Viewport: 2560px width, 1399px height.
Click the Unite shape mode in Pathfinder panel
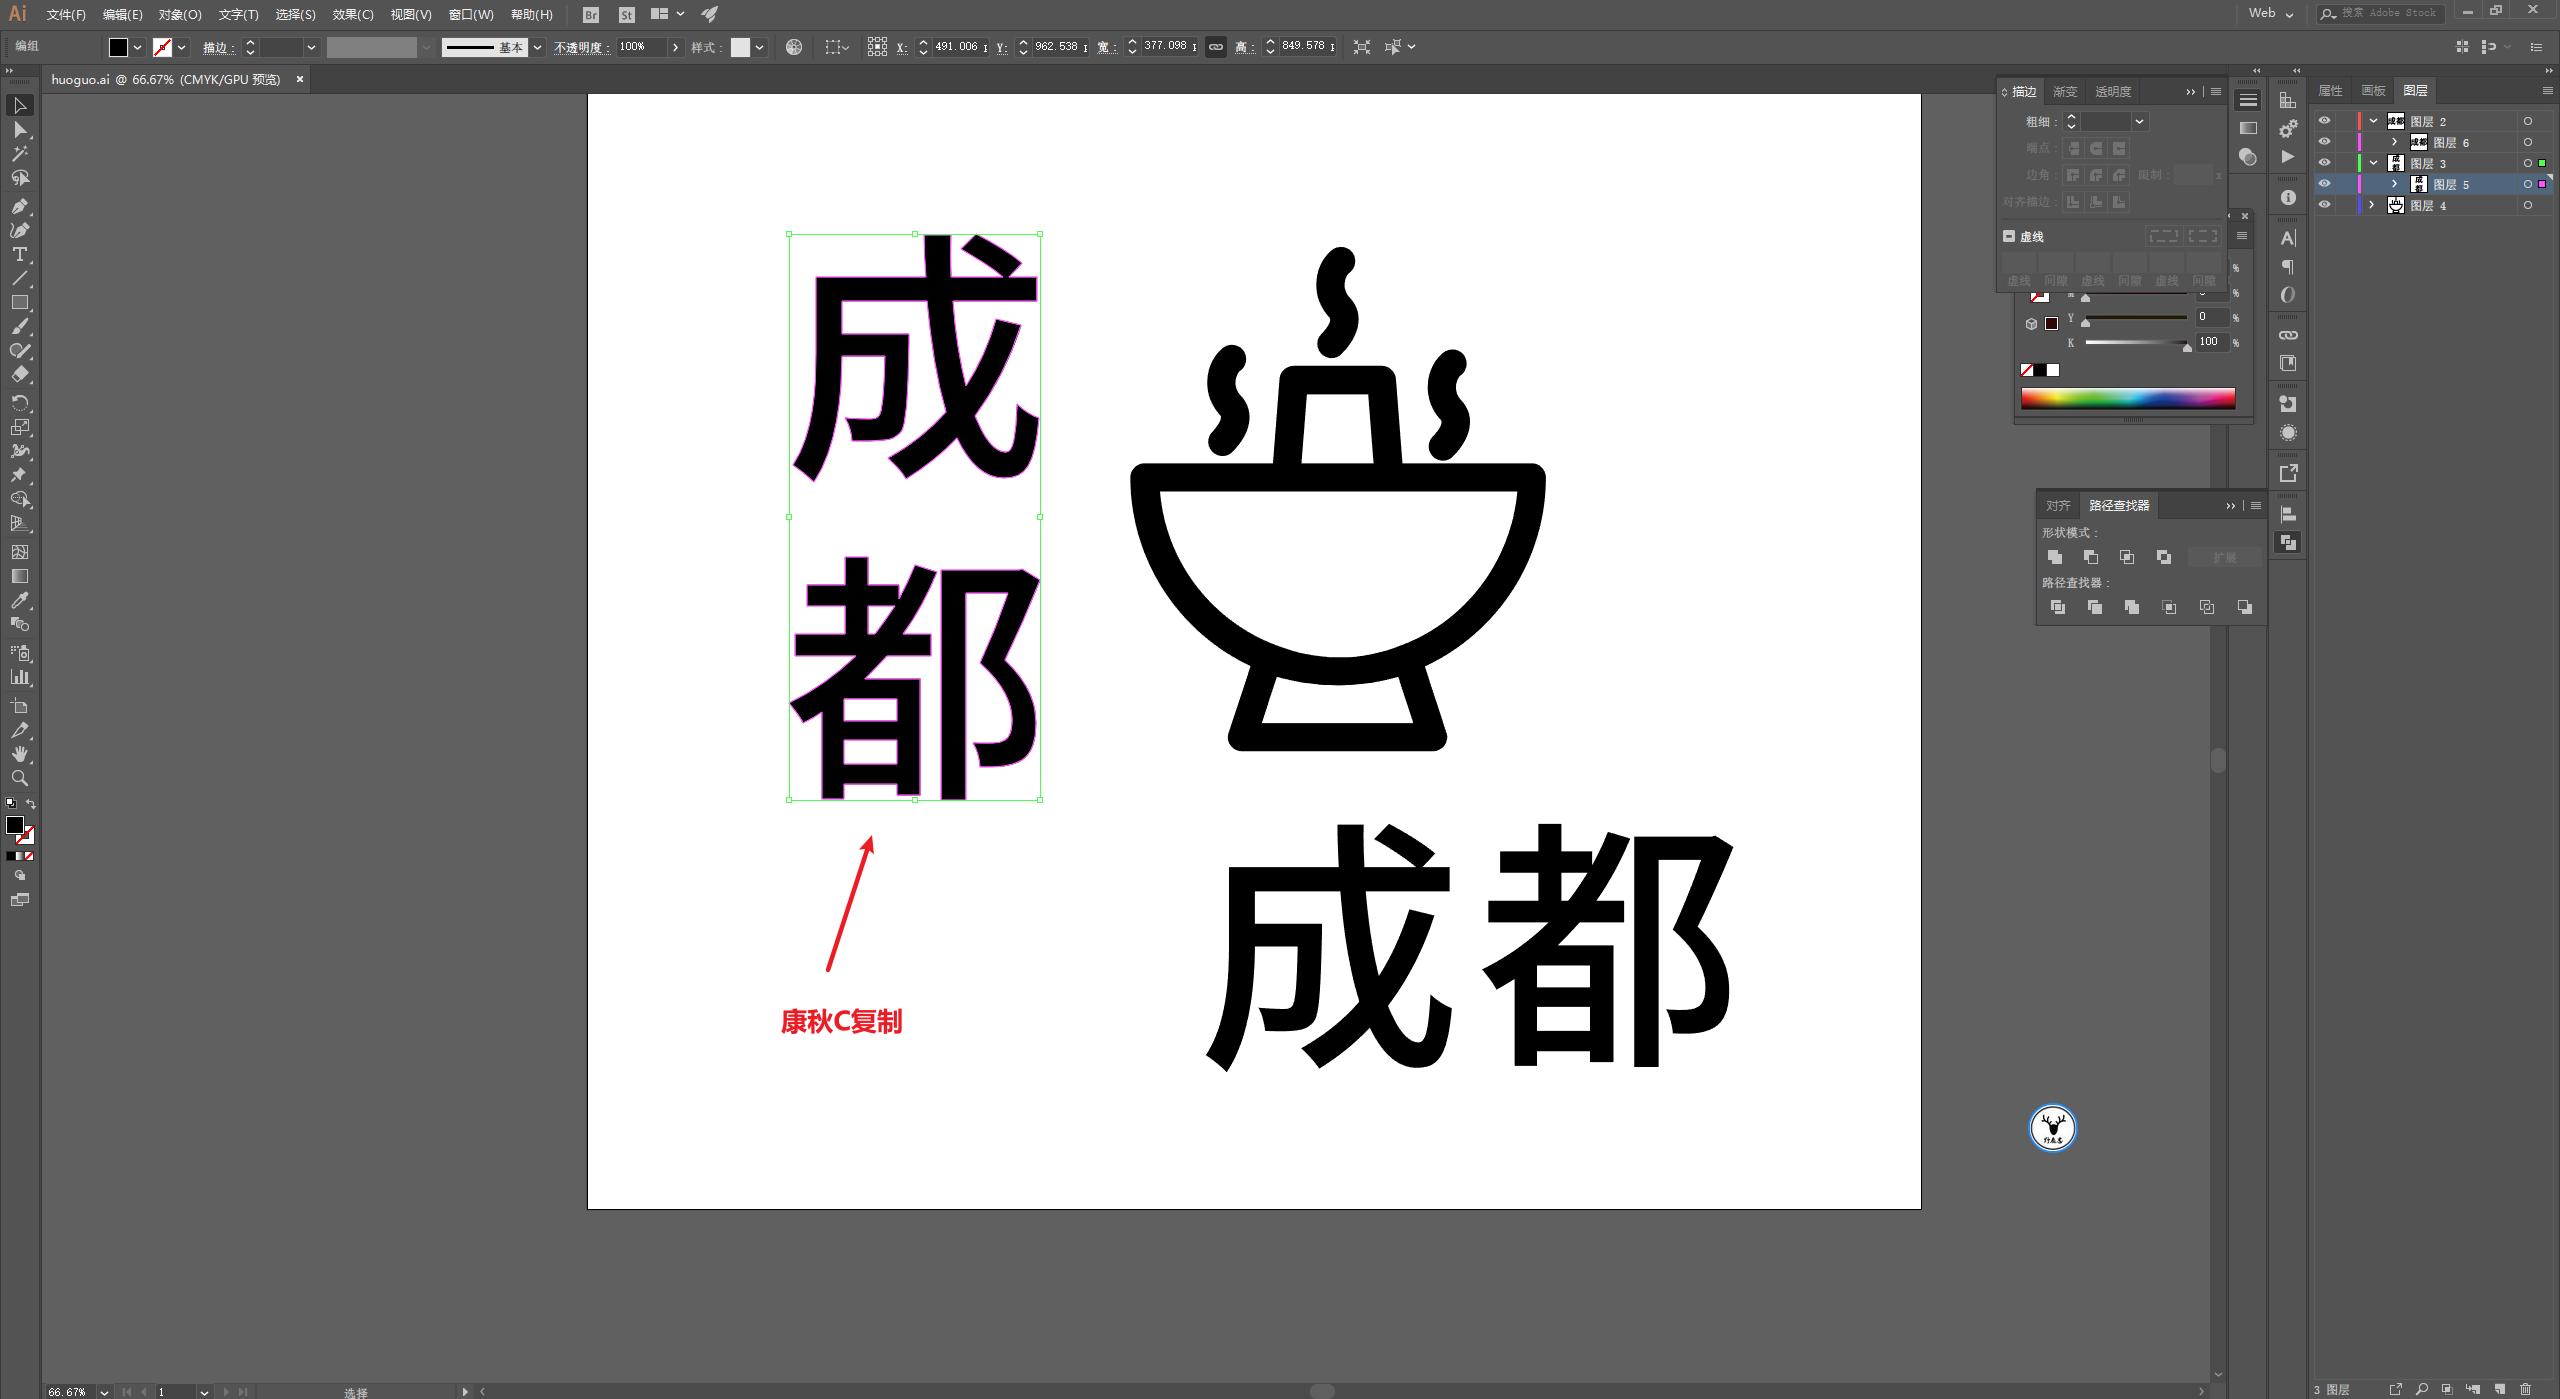pos(2057,557)
